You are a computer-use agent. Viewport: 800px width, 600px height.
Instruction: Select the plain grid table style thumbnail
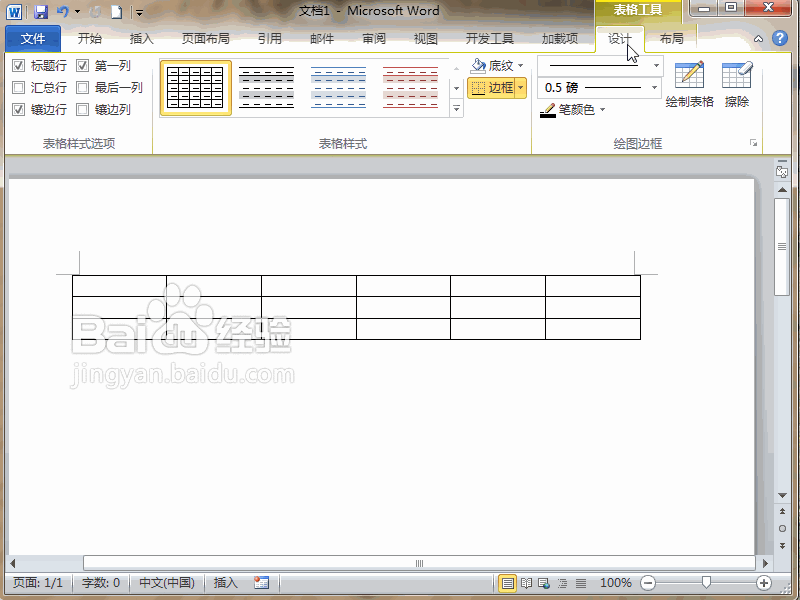click(x=195, y=88)
